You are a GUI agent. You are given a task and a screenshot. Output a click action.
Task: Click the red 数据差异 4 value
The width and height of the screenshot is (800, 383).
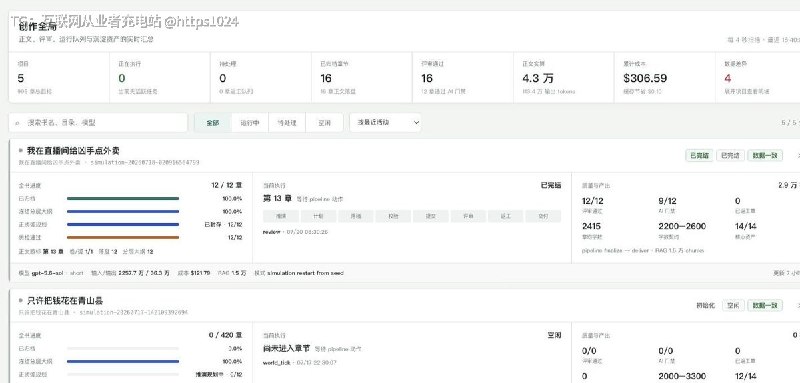tap(728, 78)
